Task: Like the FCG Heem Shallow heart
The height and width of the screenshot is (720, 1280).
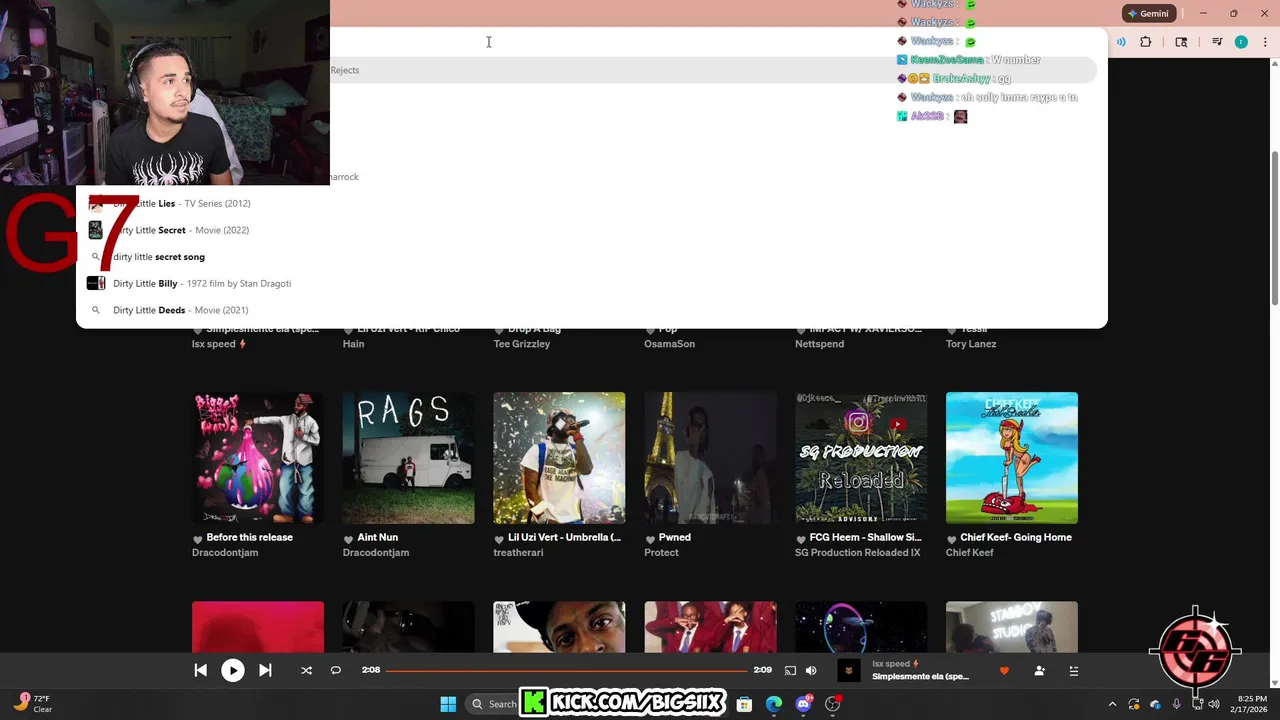Action: coord(800,539)
